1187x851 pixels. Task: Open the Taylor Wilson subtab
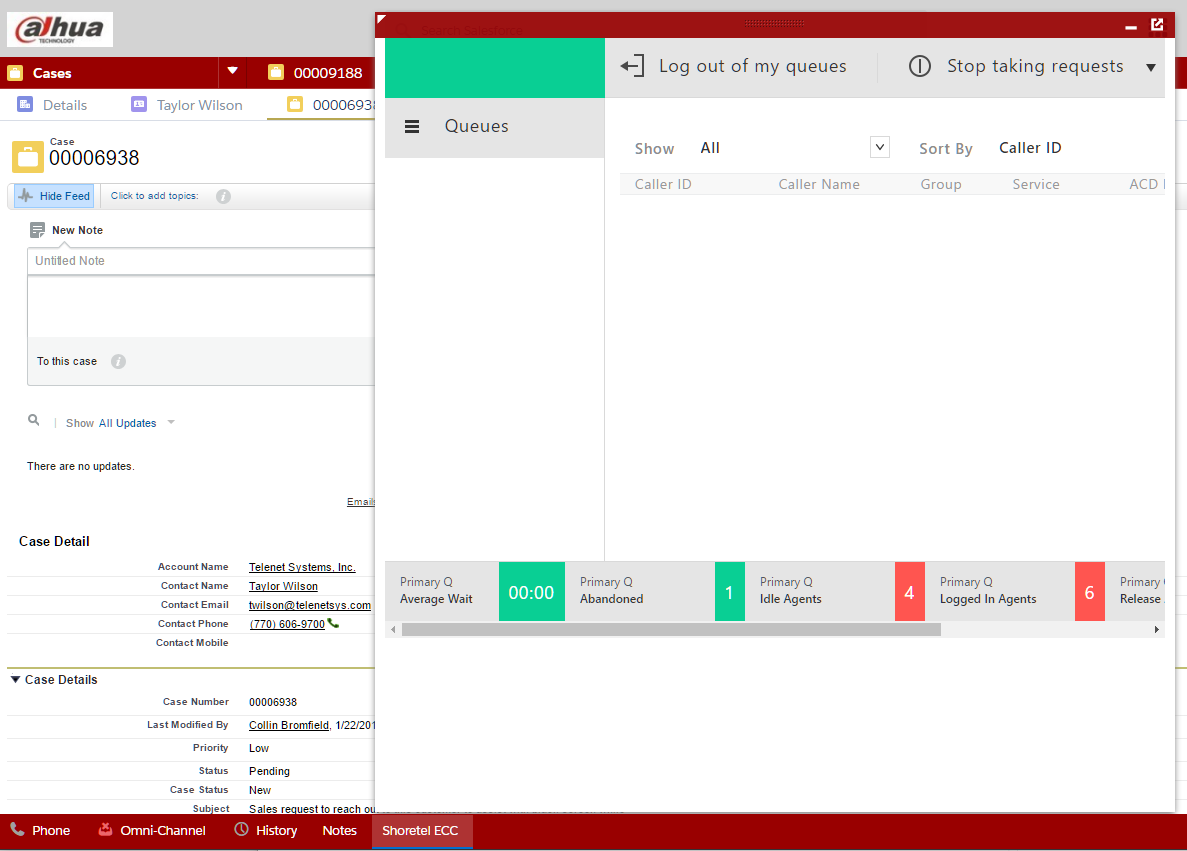click(x=187, y=105)
